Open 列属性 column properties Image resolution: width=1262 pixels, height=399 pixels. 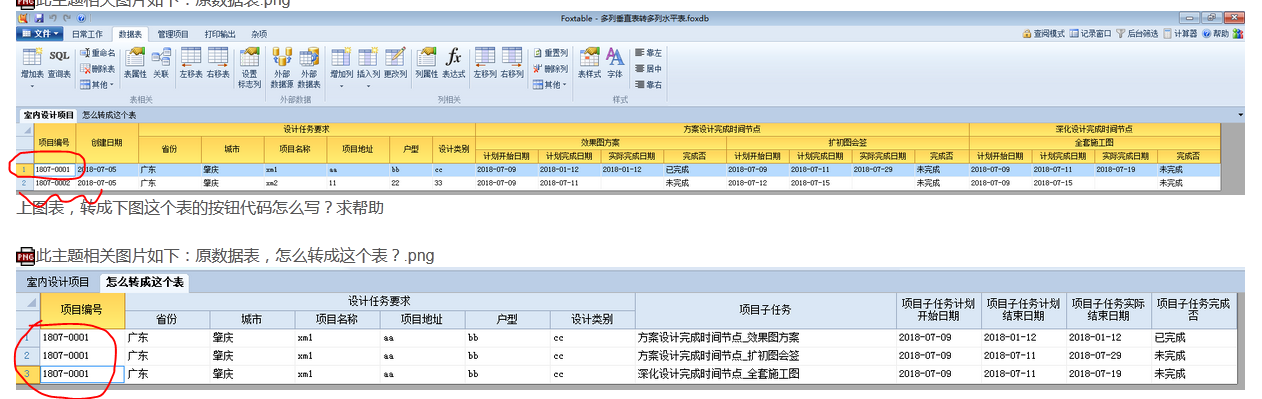(427, 63)
